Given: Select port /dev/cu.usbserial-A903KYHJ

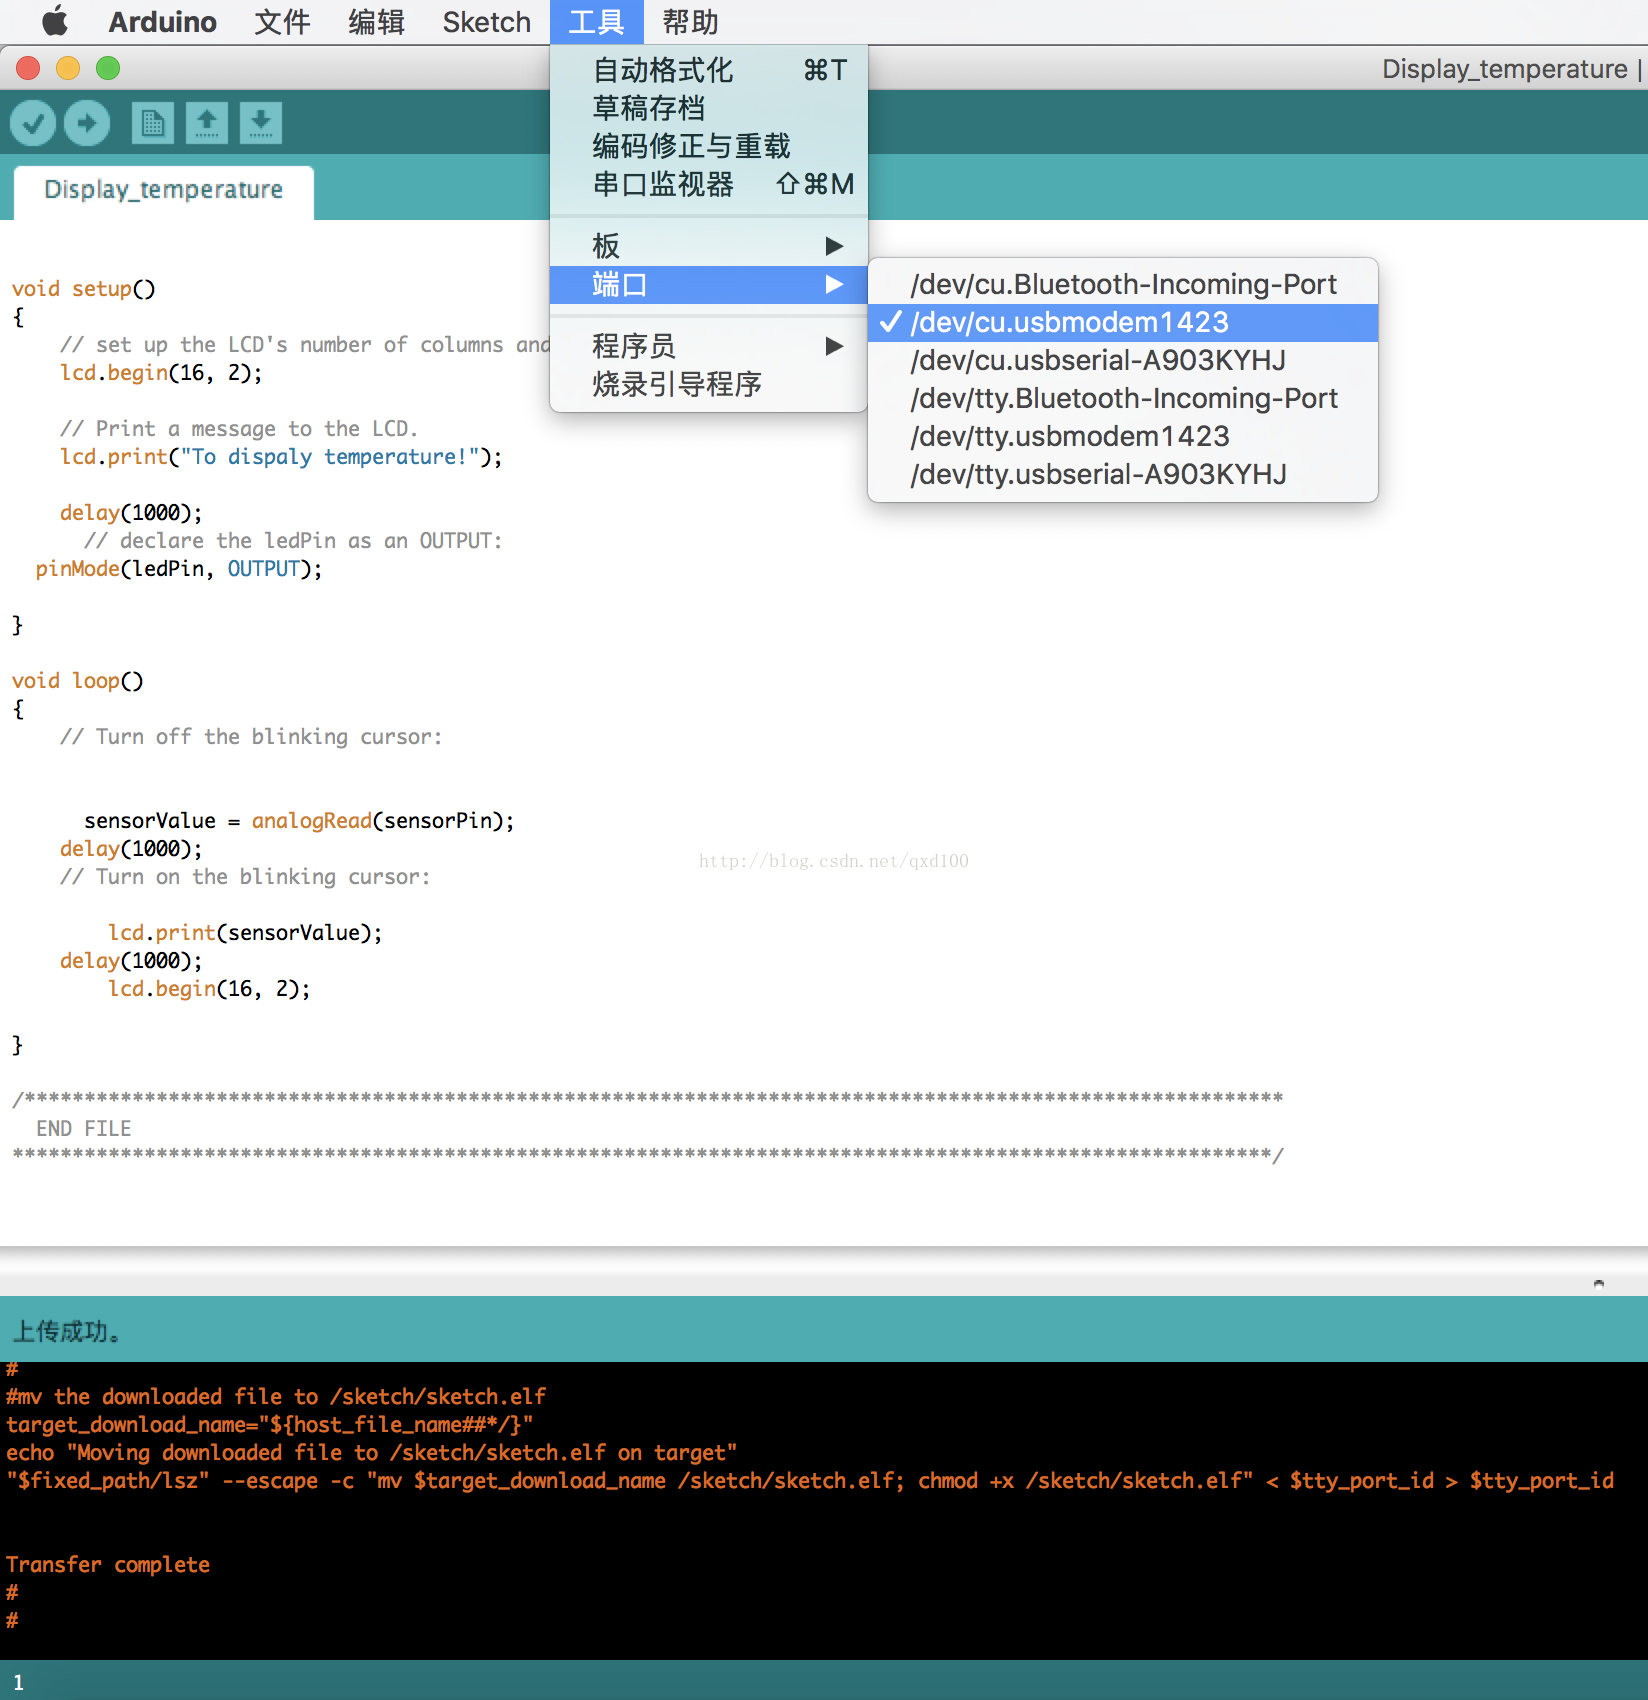Looking at the screenshot, I should [x=1123, y=360].
